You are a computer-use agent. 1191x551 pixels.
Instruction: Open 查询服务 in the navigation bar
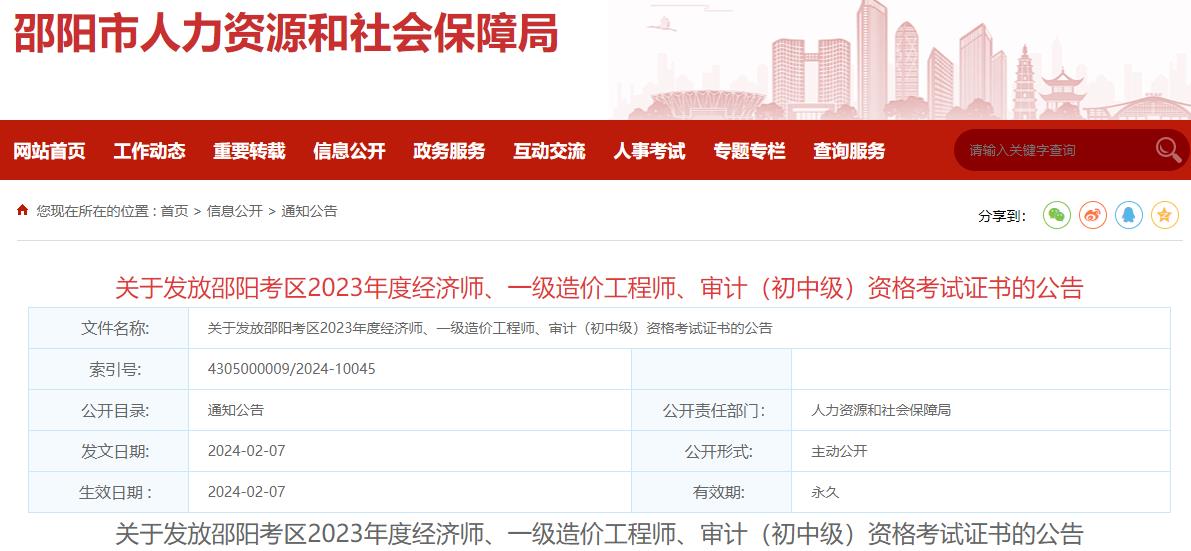click(x=849, y=151)
